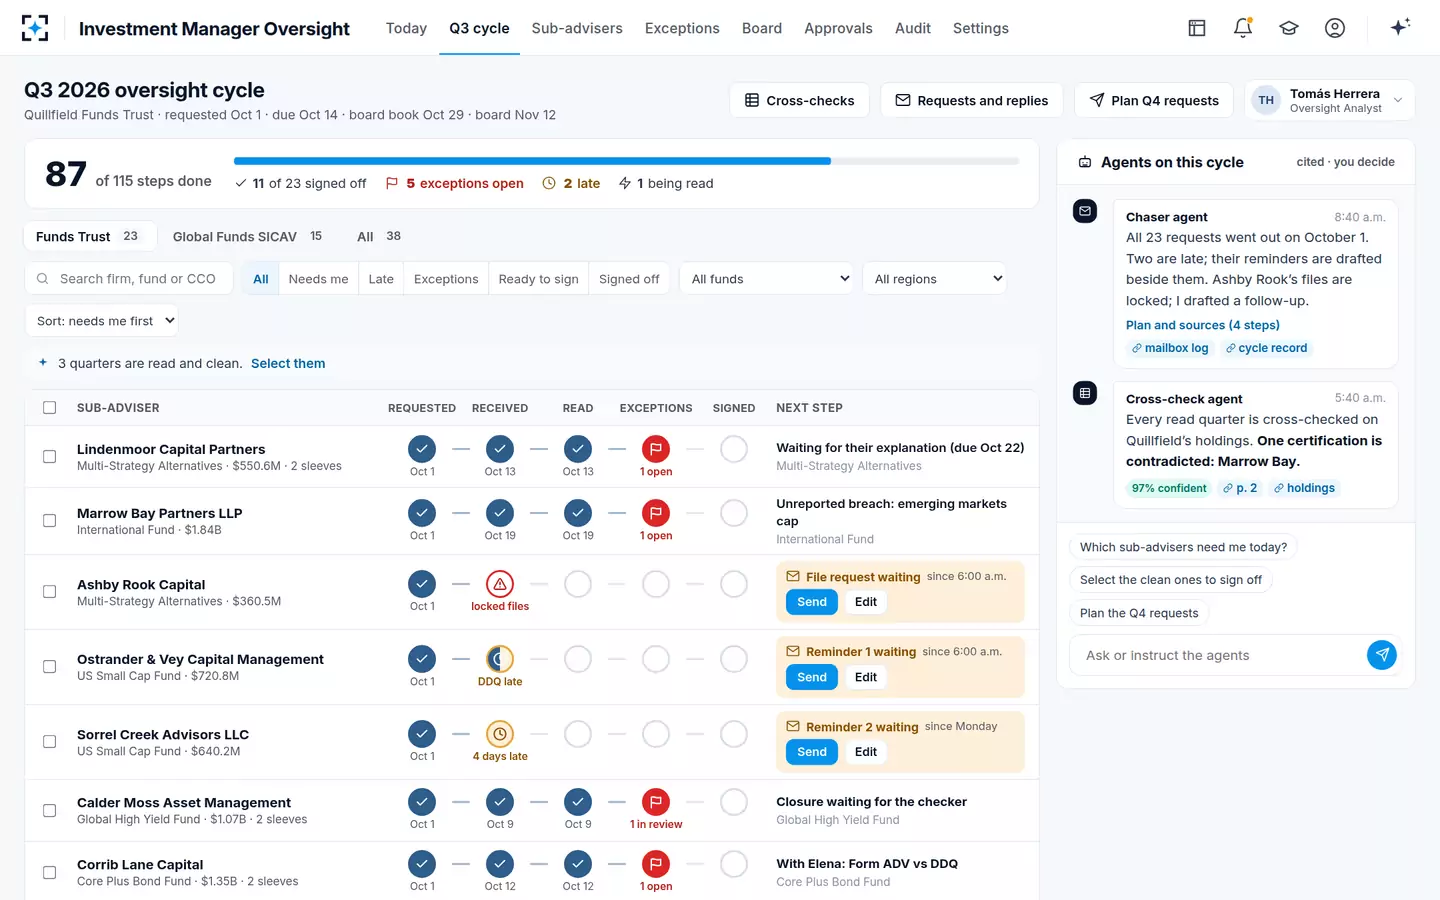This screenshot has width=1440, height=900.
Task: Click Marrow Bay red exception flag
Action: point(656,513)
